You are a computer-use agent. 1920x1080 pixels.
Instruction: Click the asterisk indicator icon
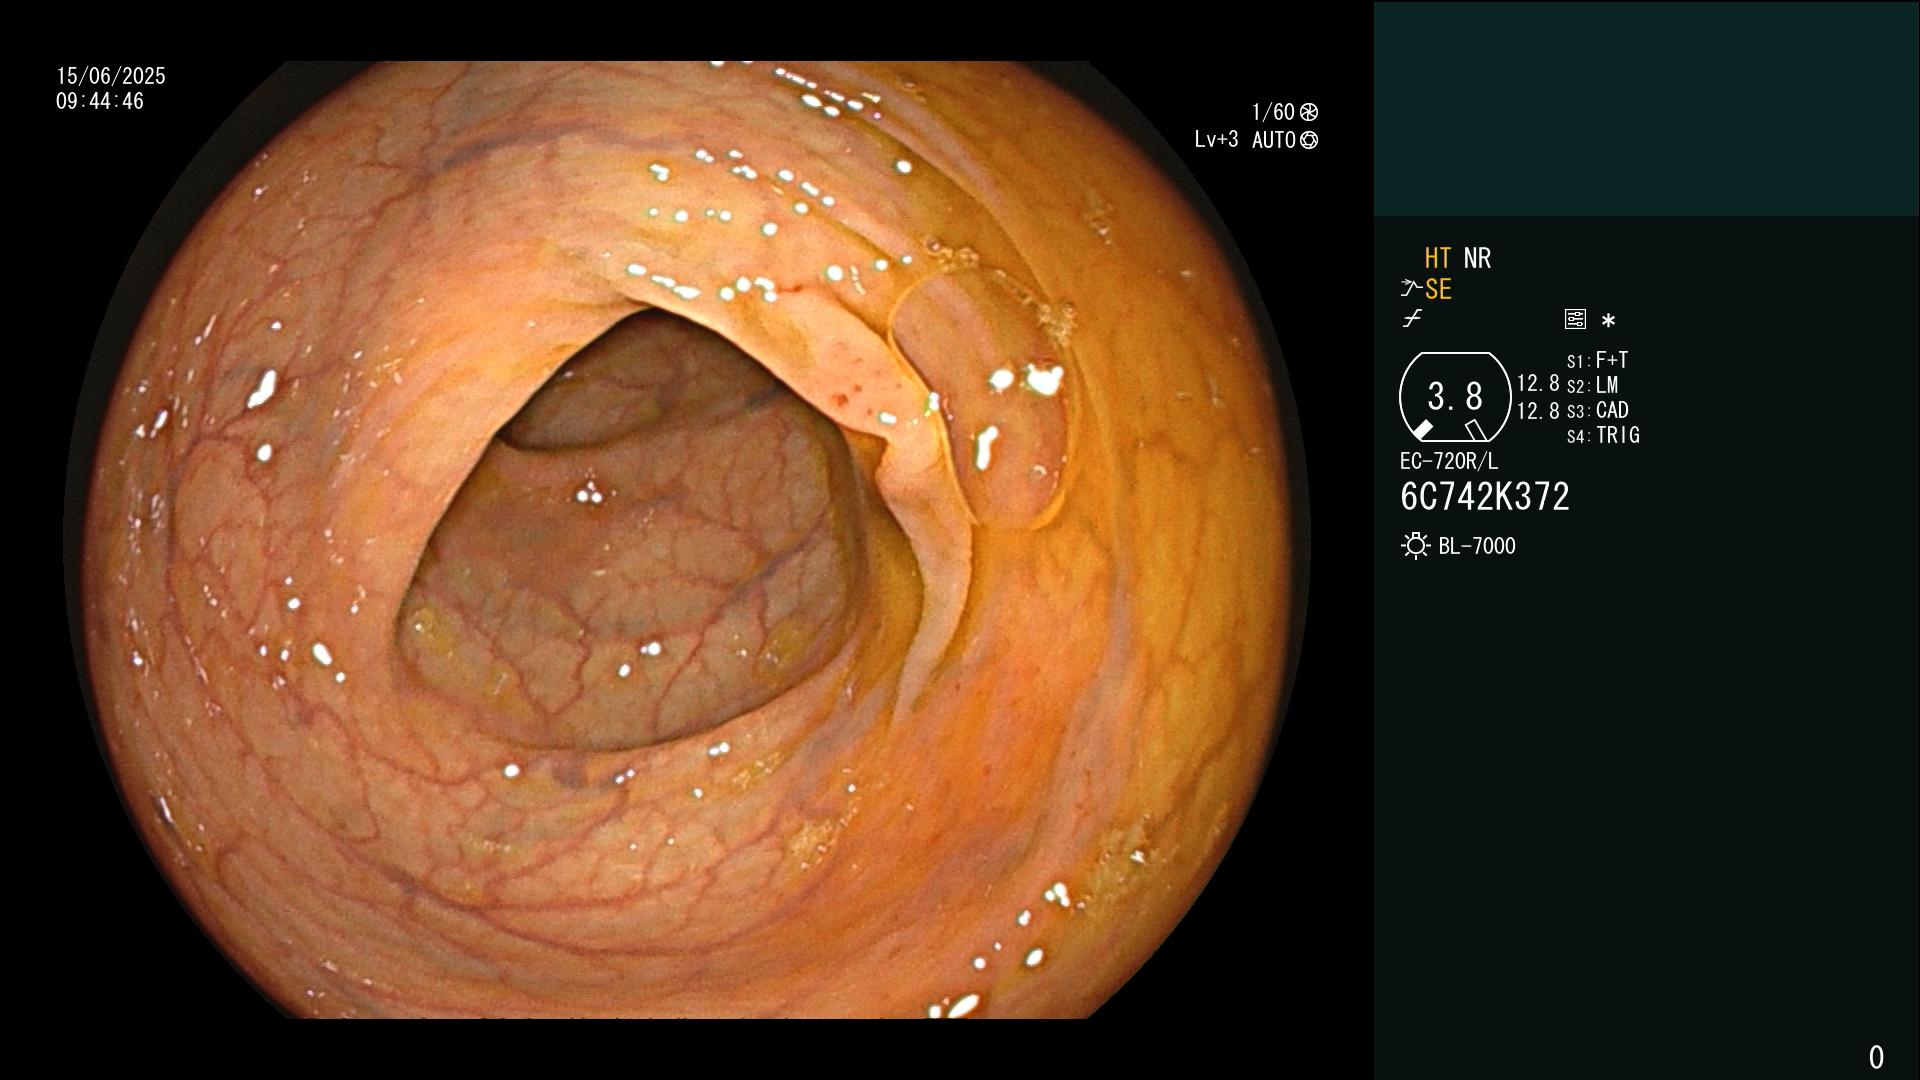click(1608, 321)
